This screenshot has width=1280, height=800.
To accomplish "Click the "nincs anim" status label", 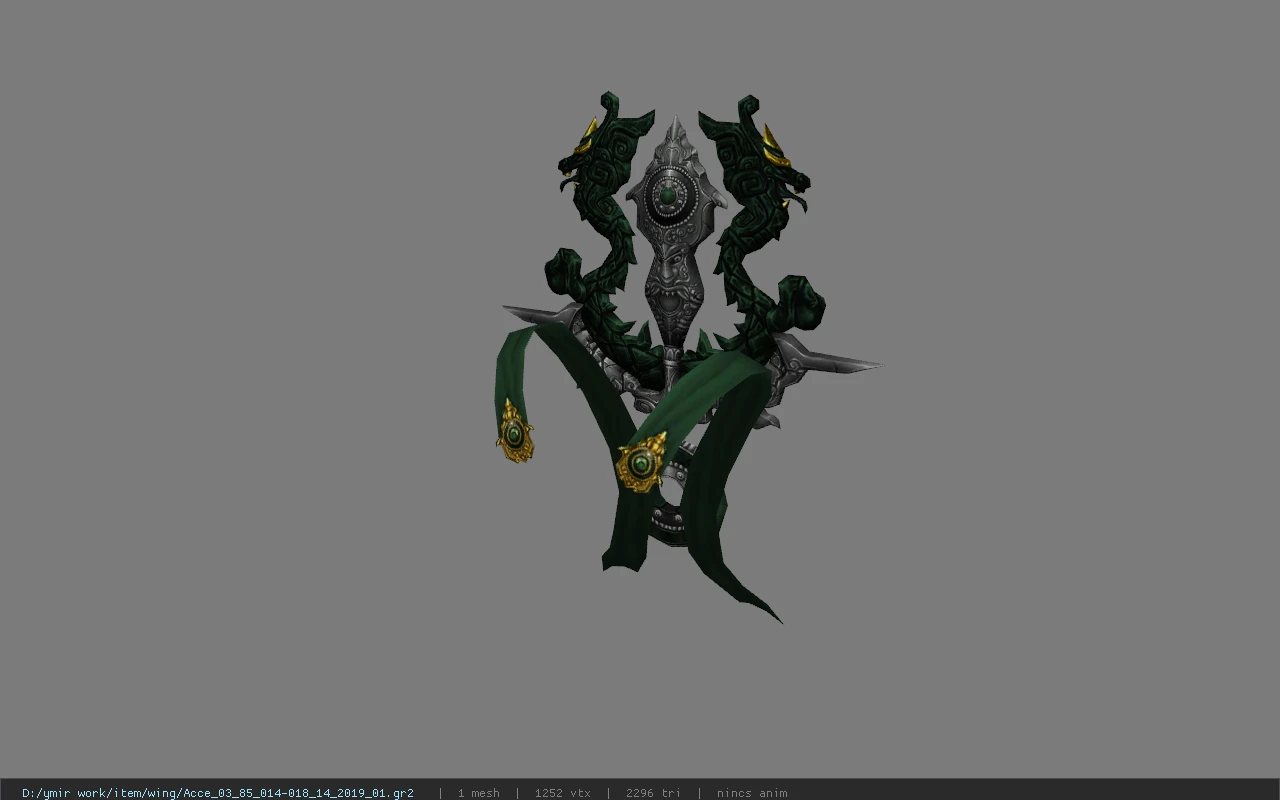I will (752, 793).
